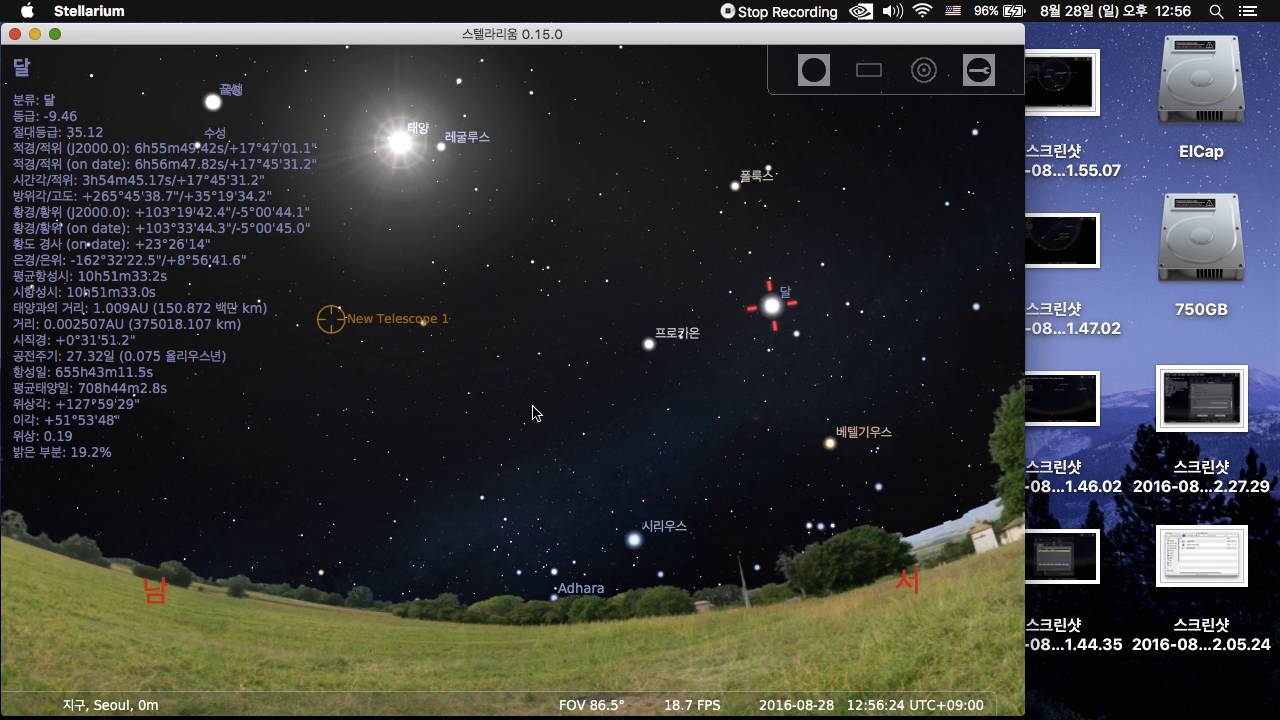Screen dimensions: 1280x720
Task: Click the distance line 거리: 0.002507AU
Action: 127,324
